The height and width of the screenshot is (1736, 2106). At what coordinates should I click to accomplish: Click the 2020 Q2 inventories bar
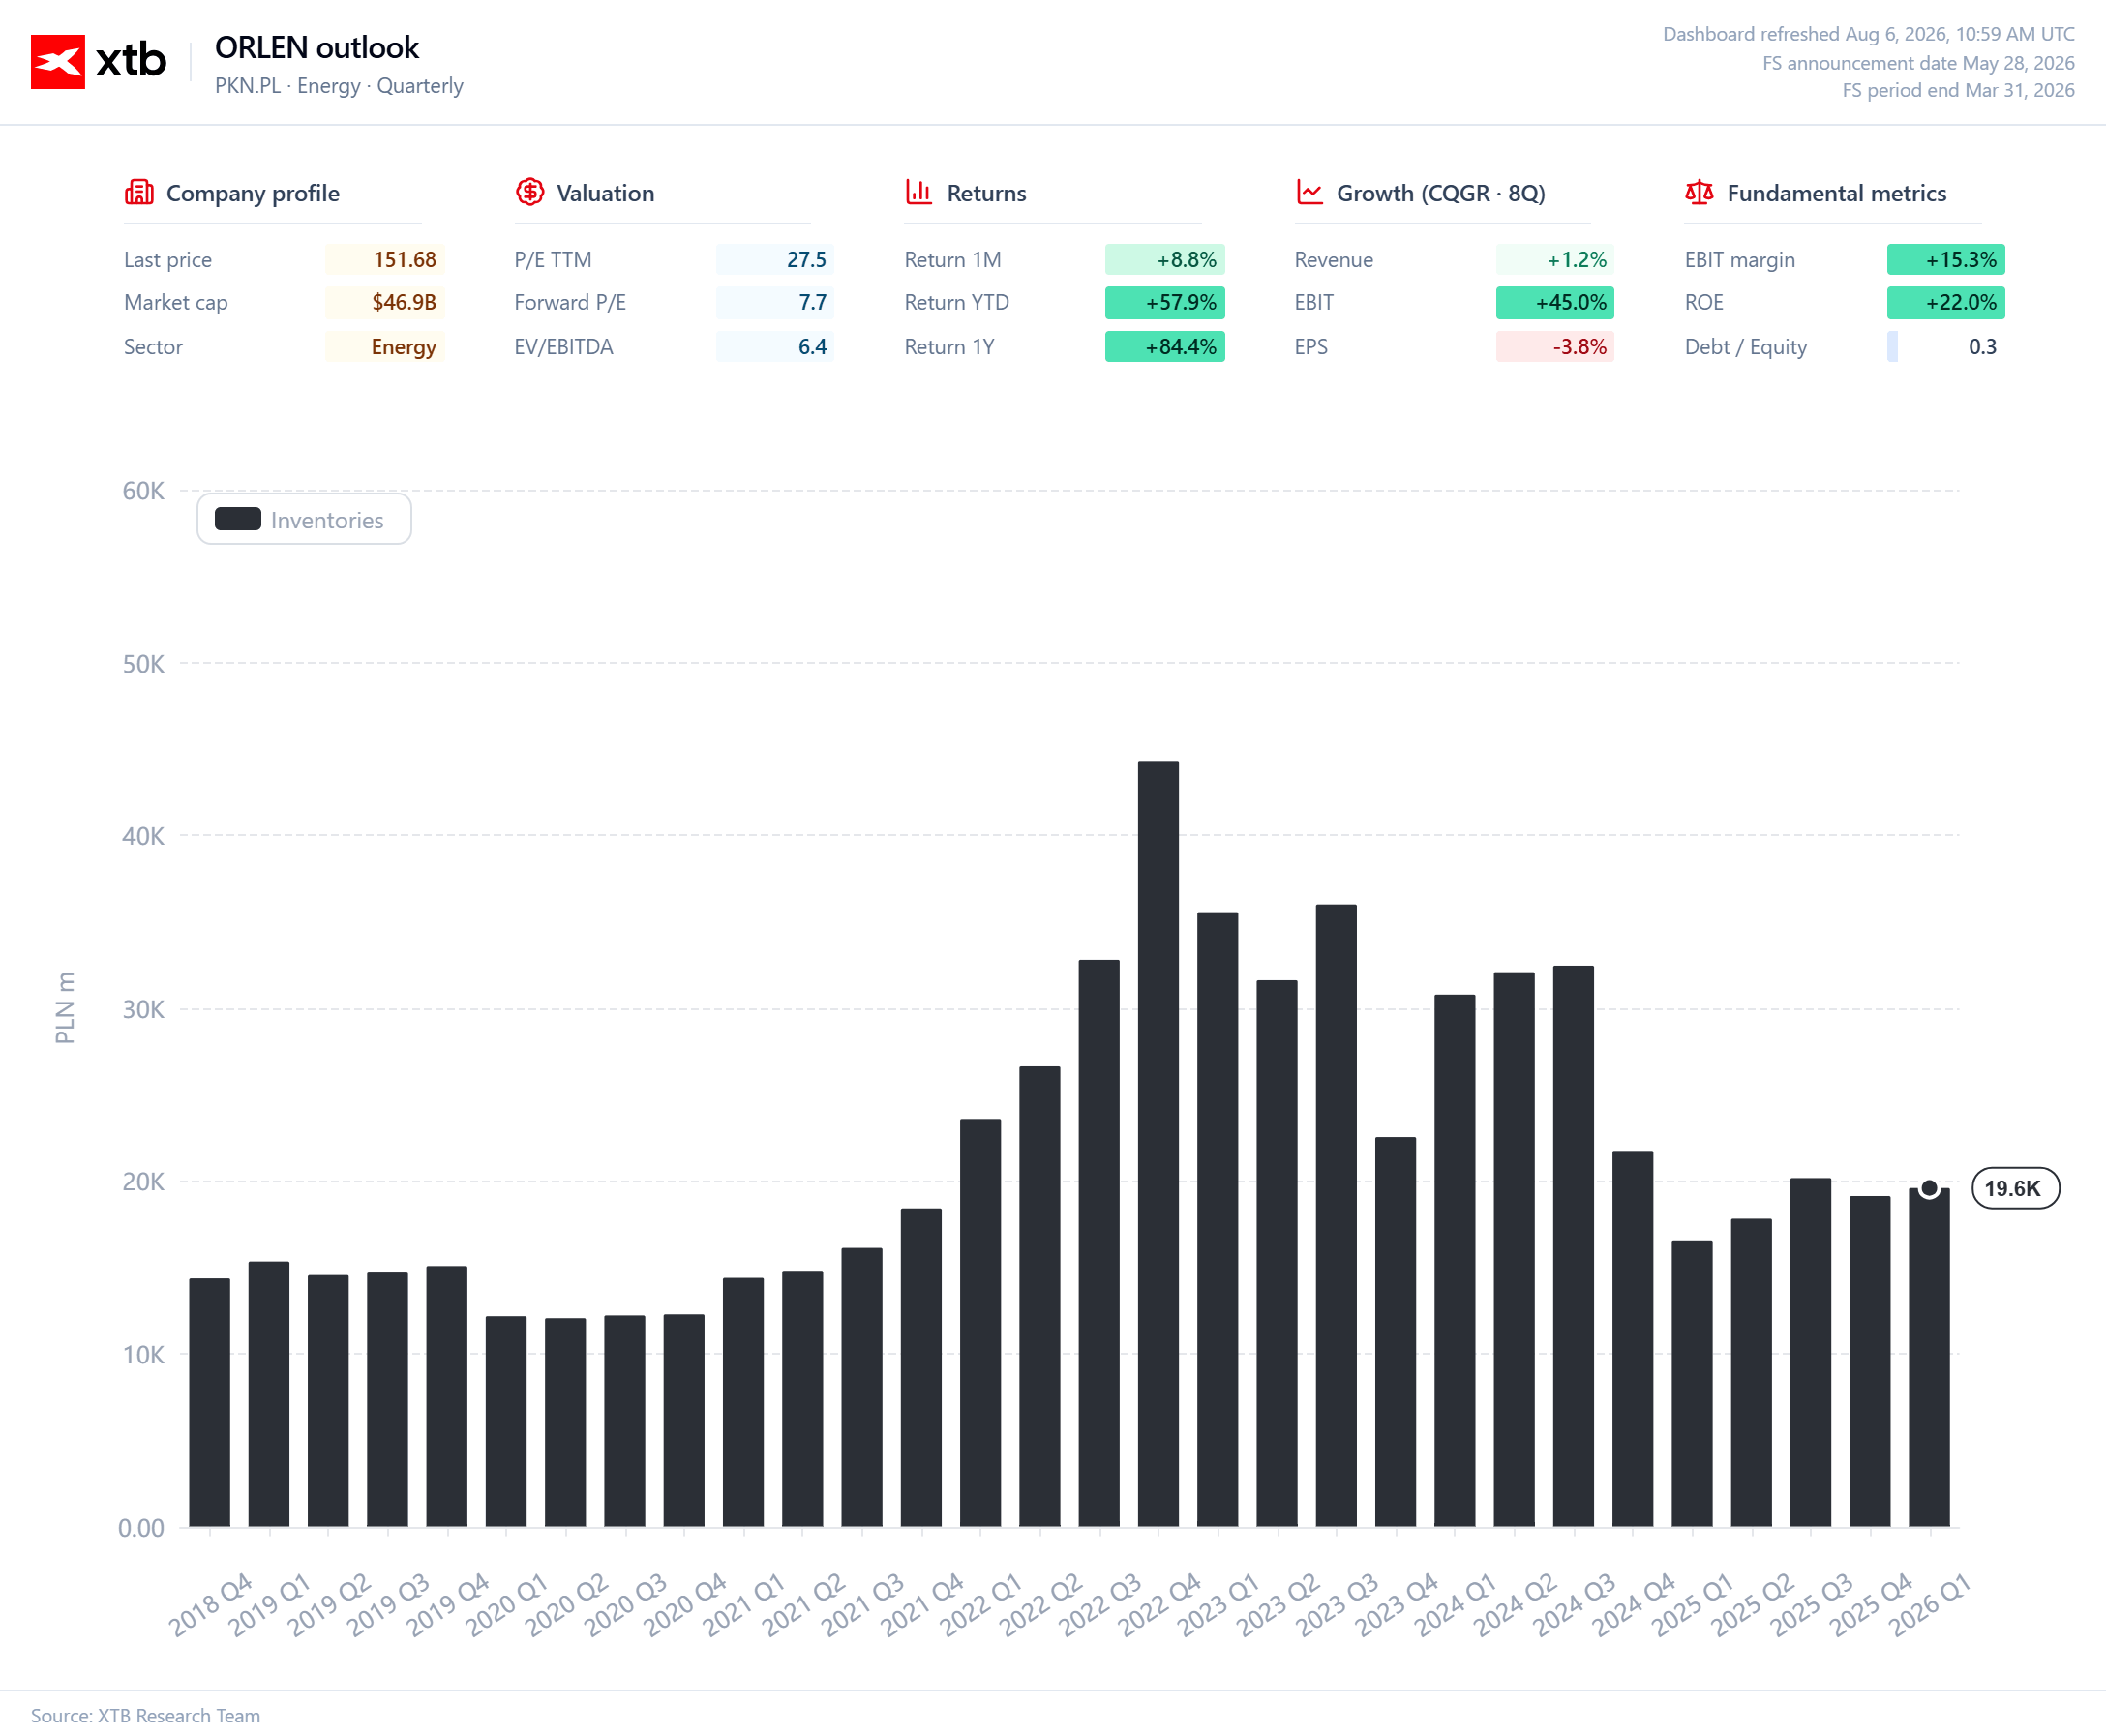565,1422
